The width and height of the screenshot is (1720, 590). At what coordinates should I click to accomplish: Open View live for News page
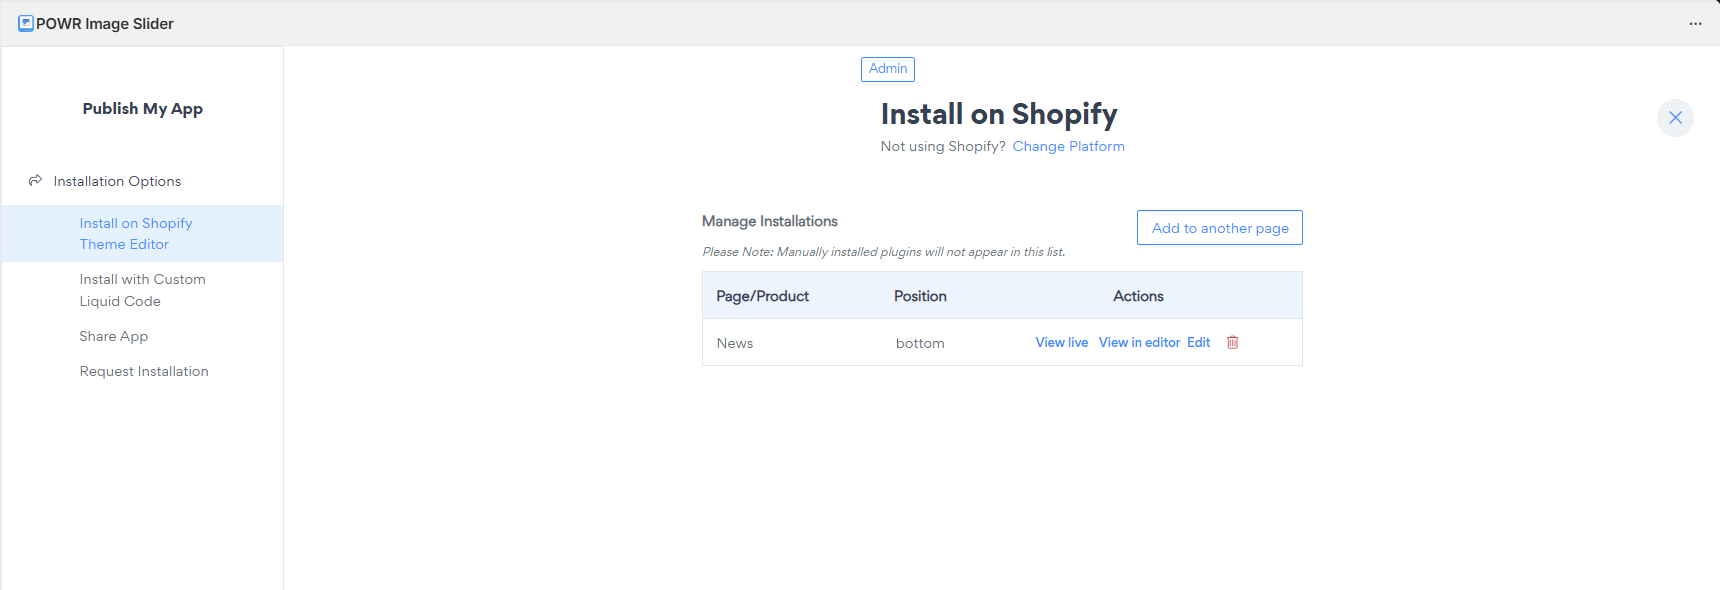coord(1062,342)
